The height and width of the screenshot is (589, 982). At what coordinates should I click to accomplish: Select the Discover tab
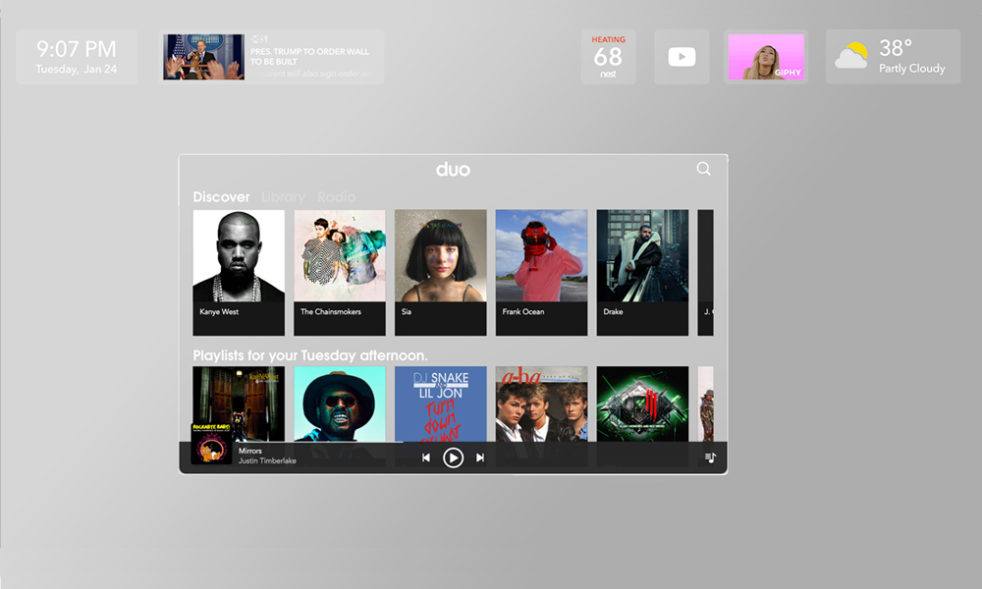221,197
